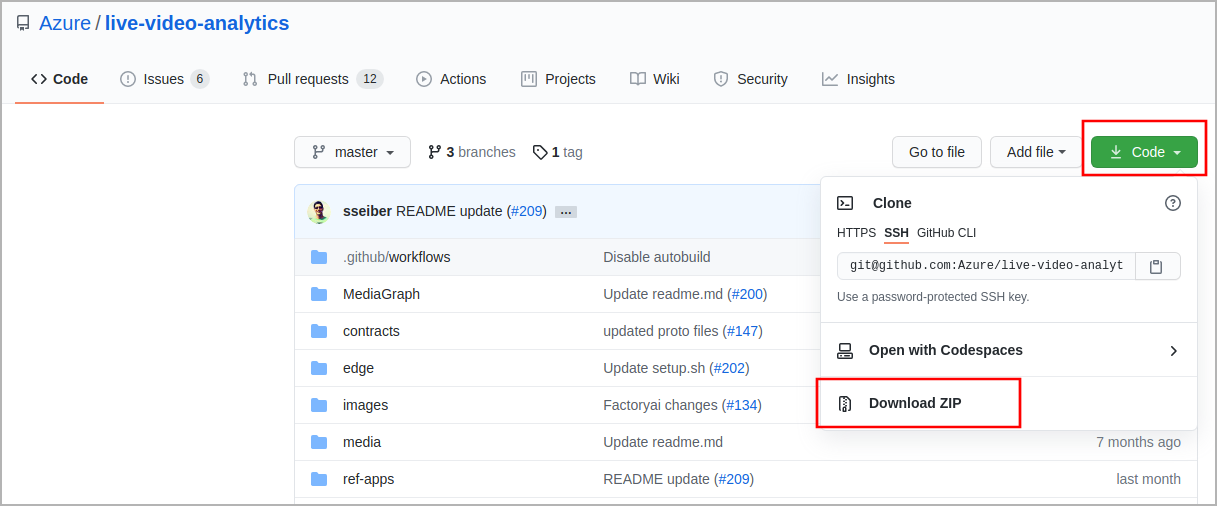This screenshot has height=506, width=1217.
Task: Click the Security shield icon
Action: 721,79
